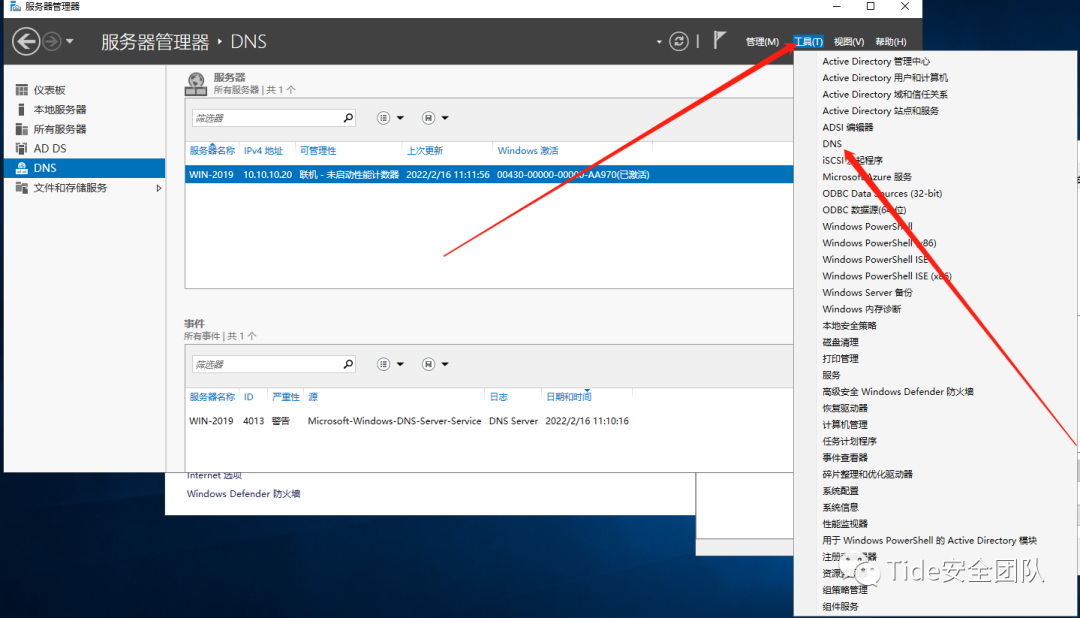This screenshot has width=1080, height=618.
Task: Open the 帮助(H) menu
Action: (891, 42)
